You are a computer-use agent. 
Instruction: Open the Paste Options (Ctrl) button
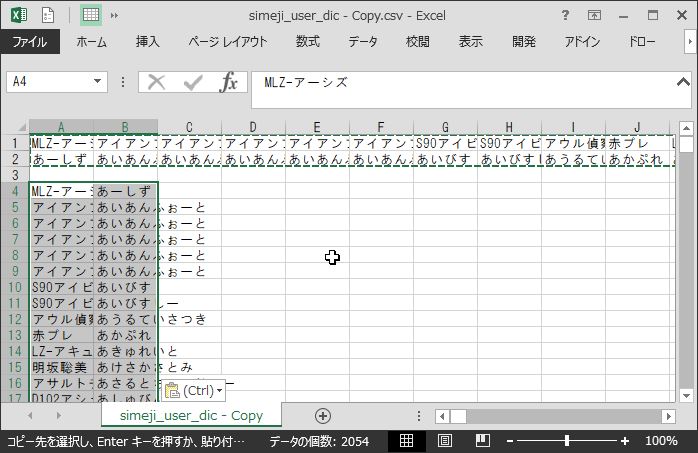click(193, 391)
